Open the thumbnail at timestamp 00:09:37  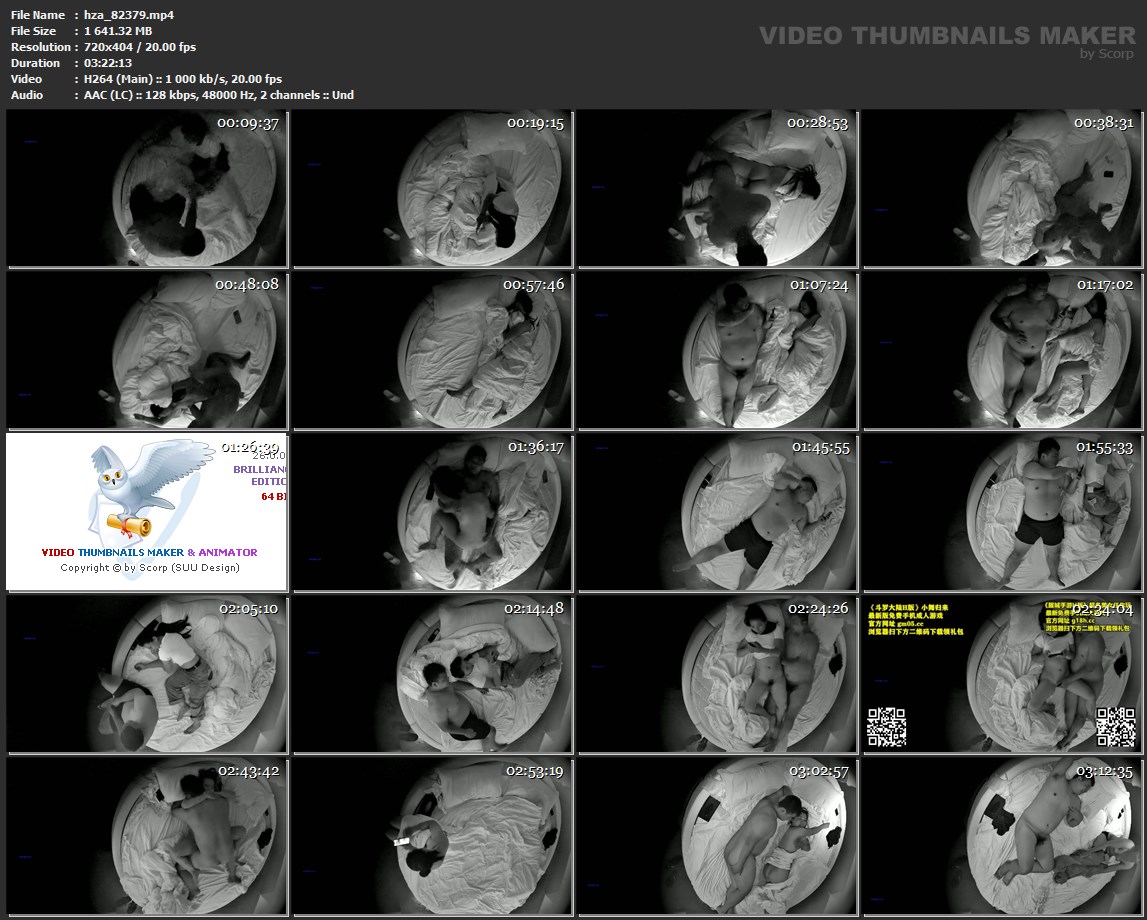click(147, 189)
